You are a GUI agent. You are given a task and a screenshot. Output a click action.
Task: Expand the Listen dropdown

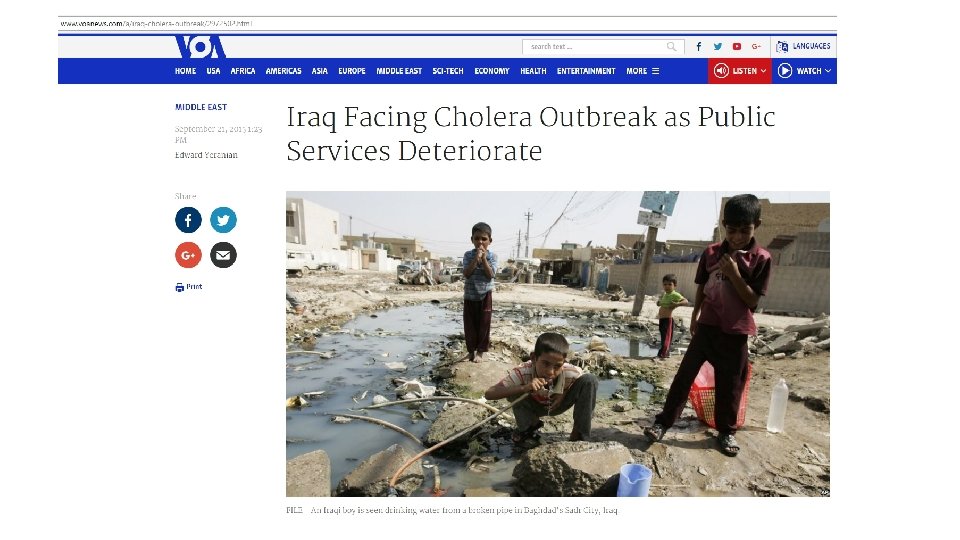click(x=740, y=71)
